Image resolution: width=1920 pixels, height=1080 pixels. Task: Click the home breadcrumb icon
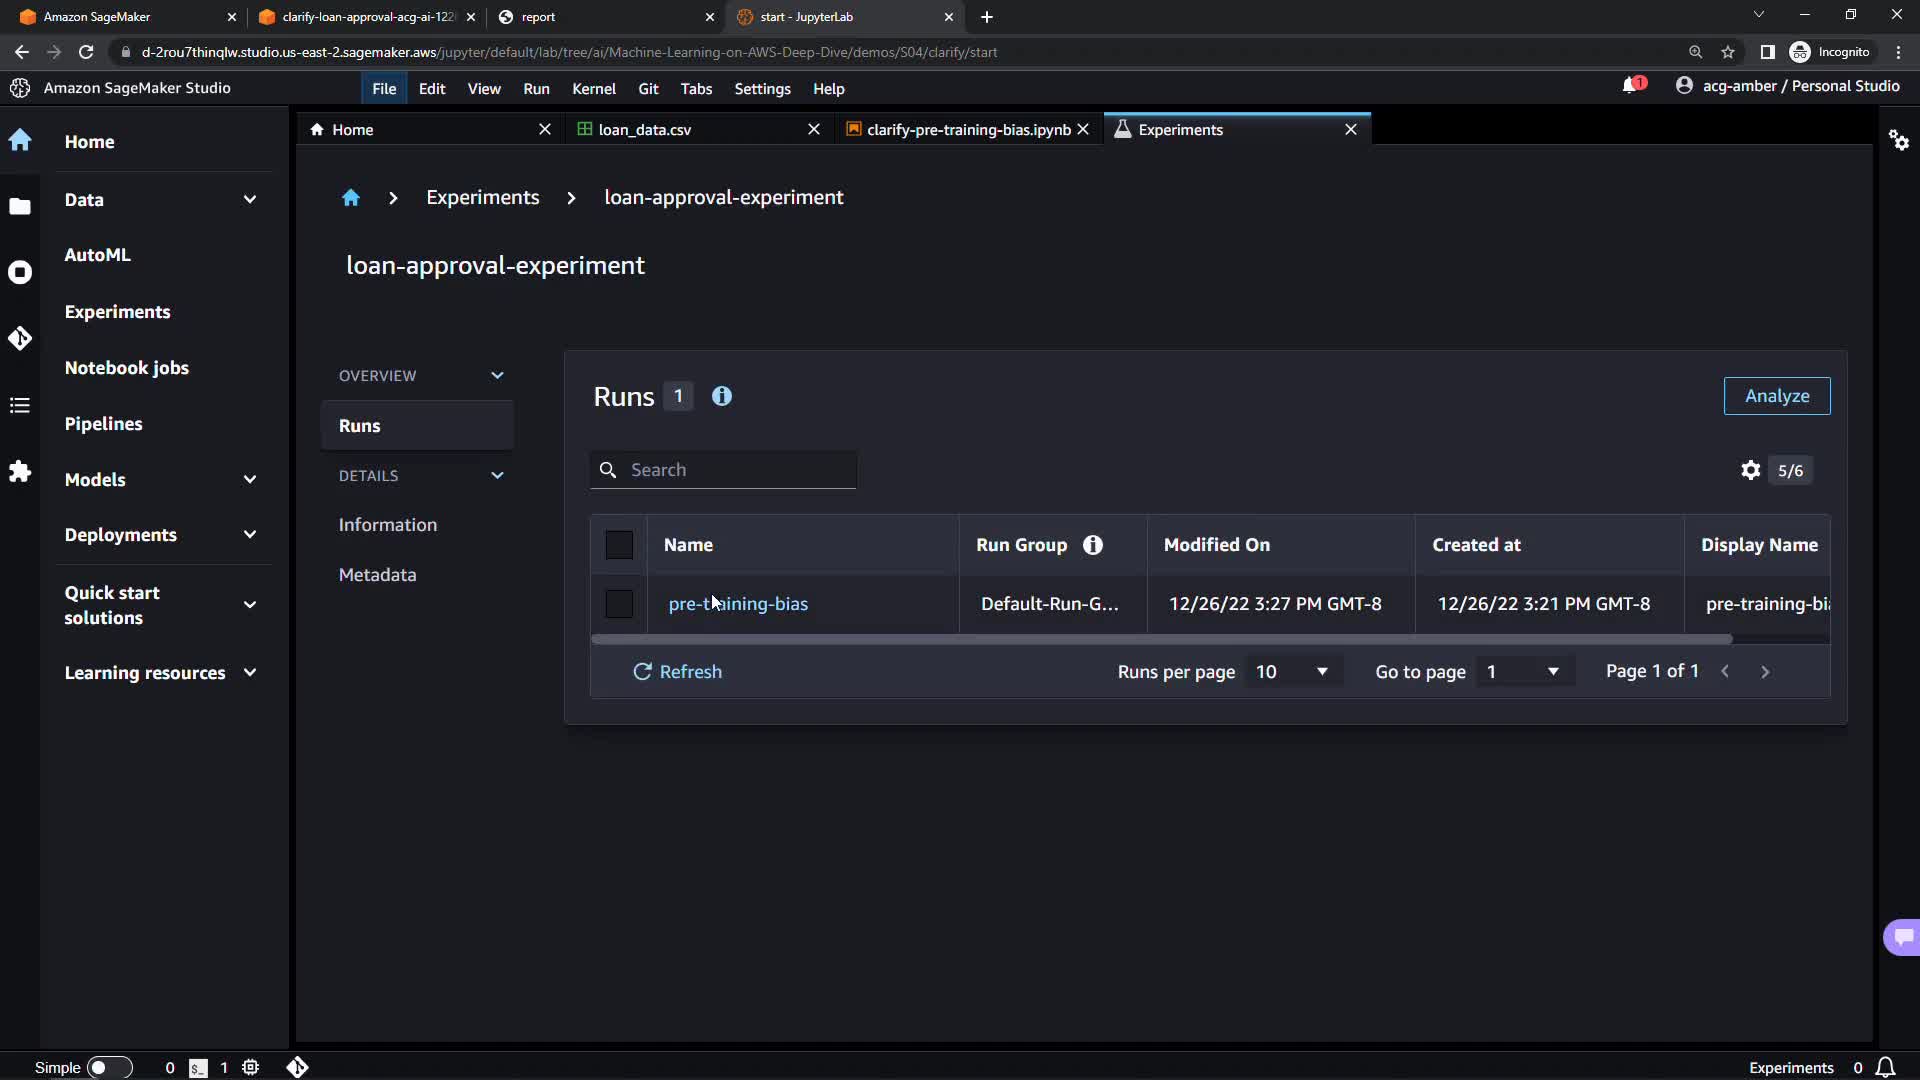pos(350,198)
